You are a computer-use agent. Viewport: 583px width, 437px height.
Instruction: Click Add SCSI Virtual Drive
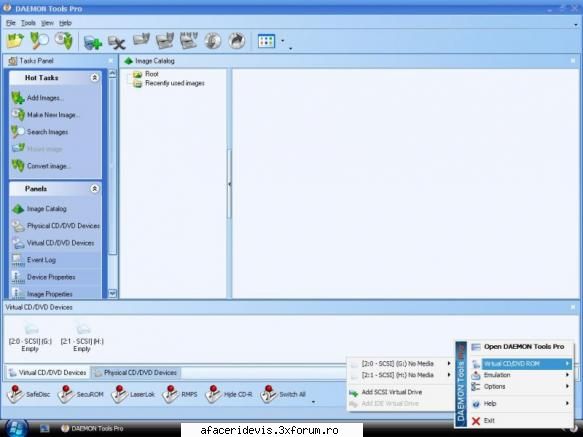[400, 392]
